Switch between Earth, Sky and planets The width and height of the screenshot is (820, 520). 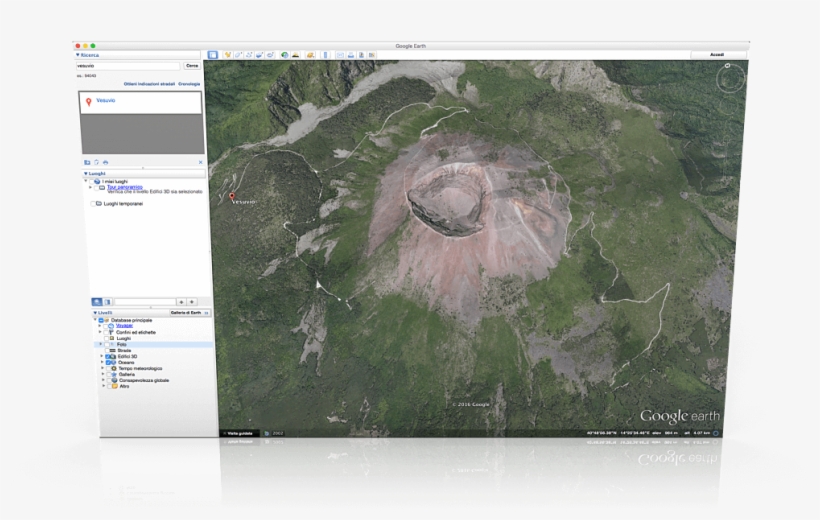[x=311, y=55]
